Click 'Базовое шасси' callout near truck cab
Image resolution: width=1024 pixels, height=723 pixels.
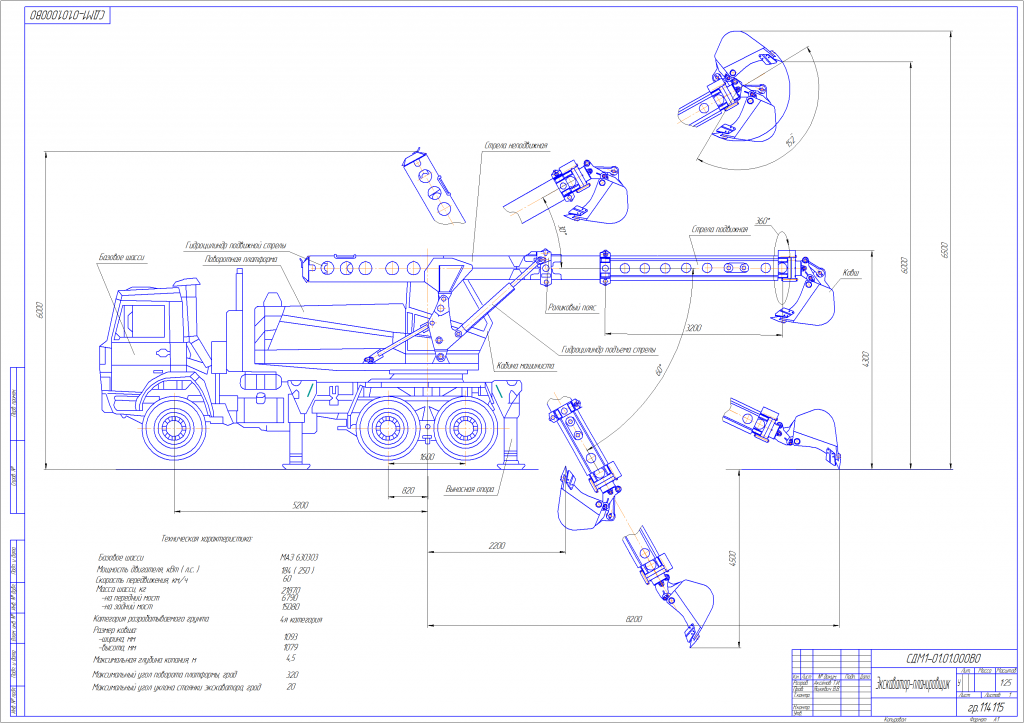[121, 258]
